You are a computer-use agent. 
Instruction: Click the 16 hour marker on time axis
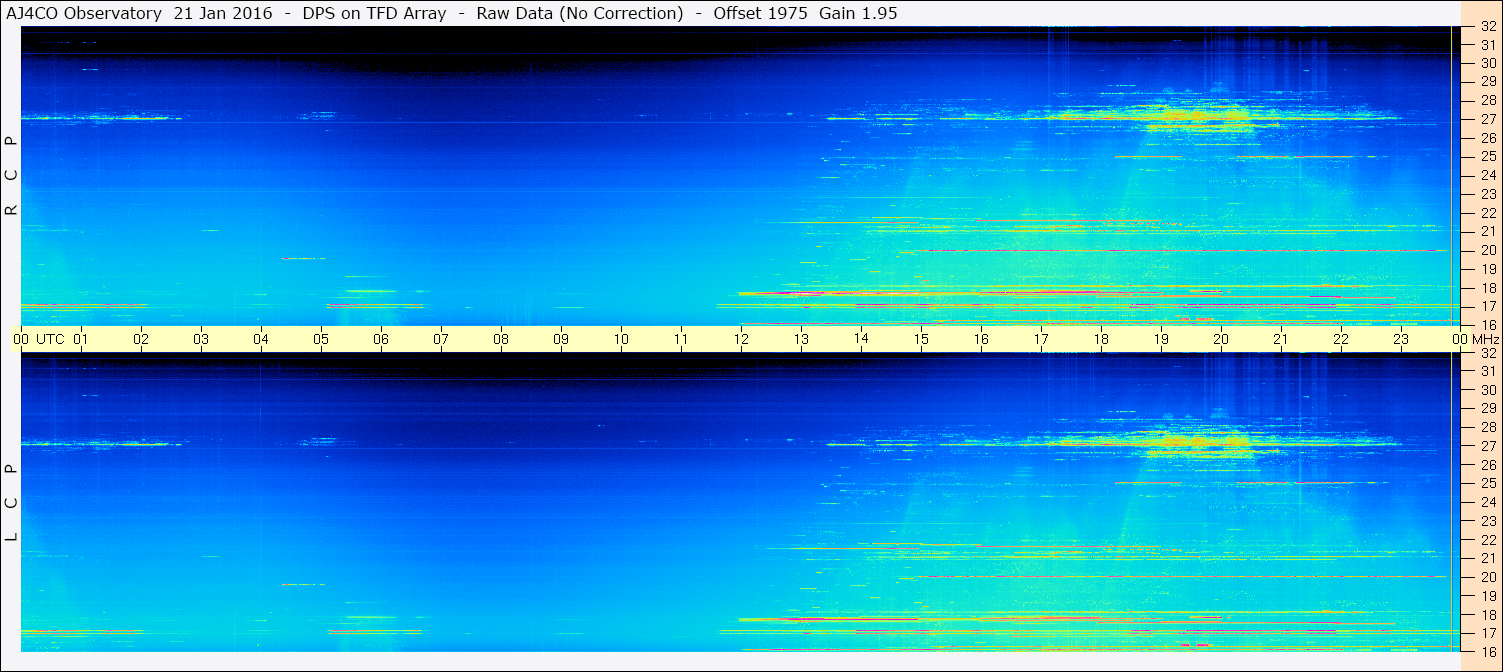[x=981, y=339]
